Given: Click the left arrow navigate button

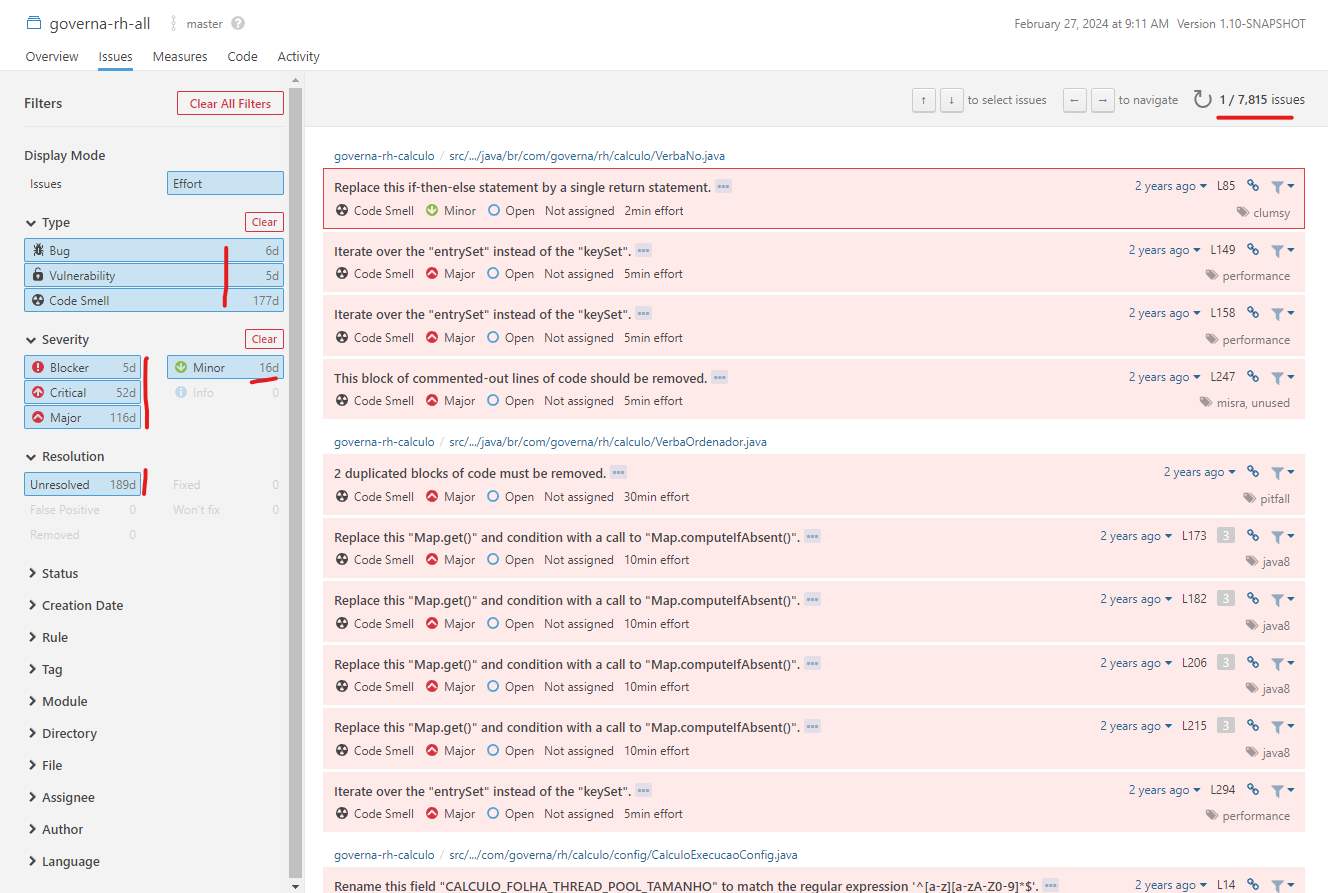Looking at the screenshot, I should (1074, 100).
